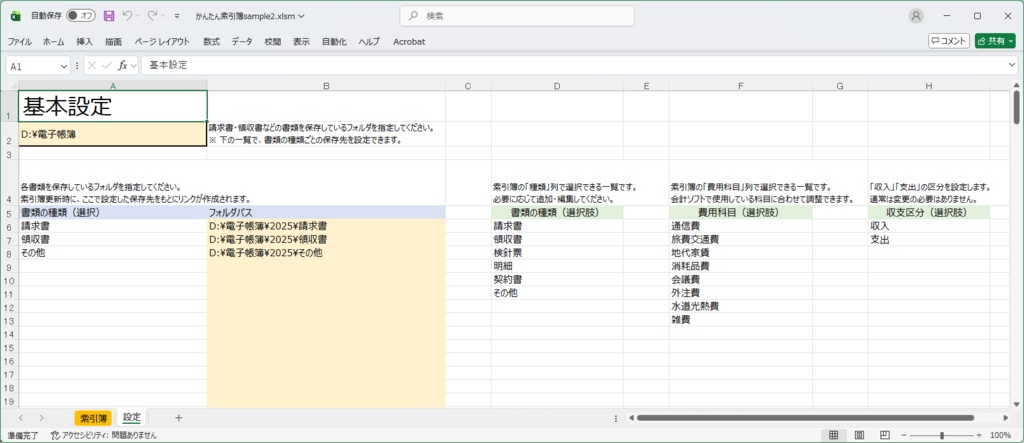Click the previous sheet navigation arrow
Screen dimensions: 1024x443
tap(22, 418)
